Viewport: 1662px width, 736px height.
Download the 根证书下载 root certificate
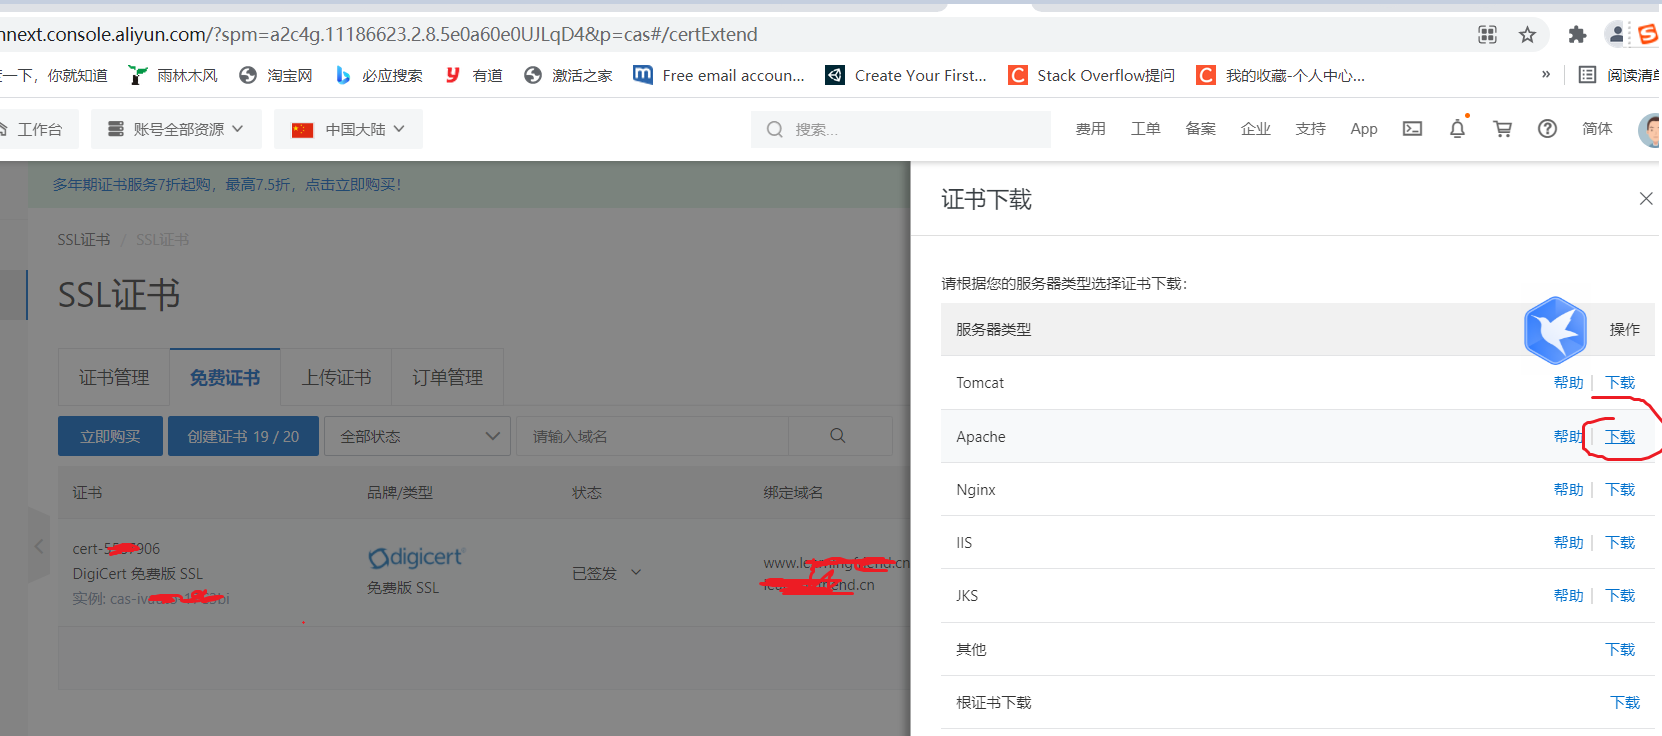point(1625,703)
